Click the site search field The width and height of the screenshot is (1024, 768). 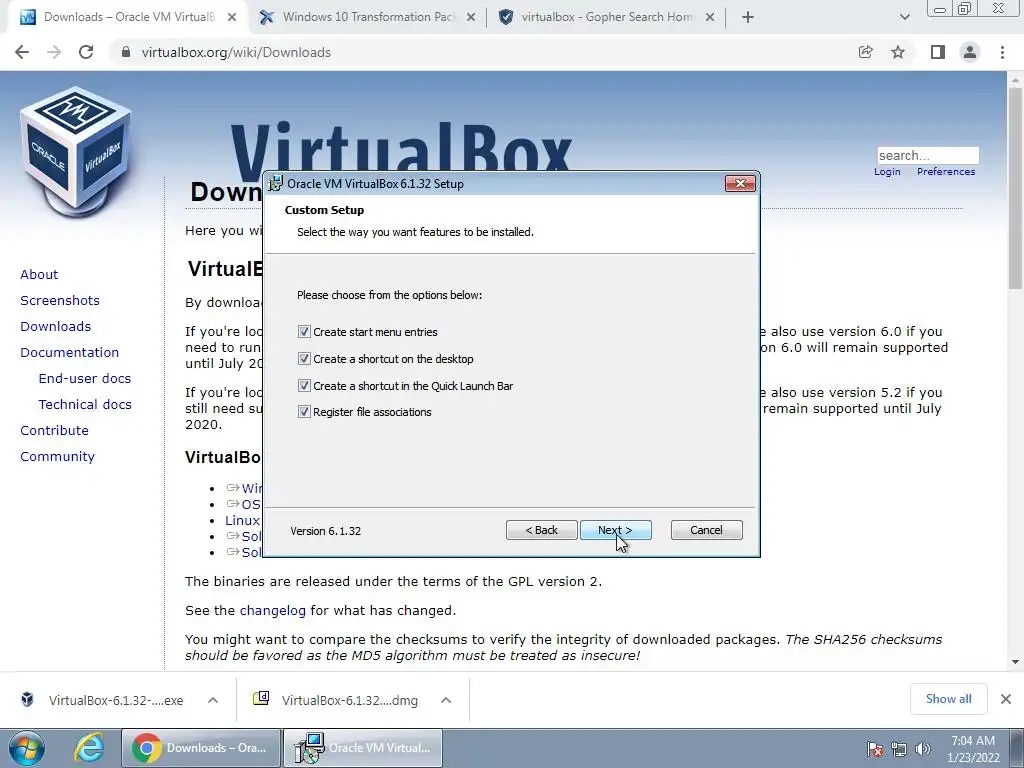[927, 155]
